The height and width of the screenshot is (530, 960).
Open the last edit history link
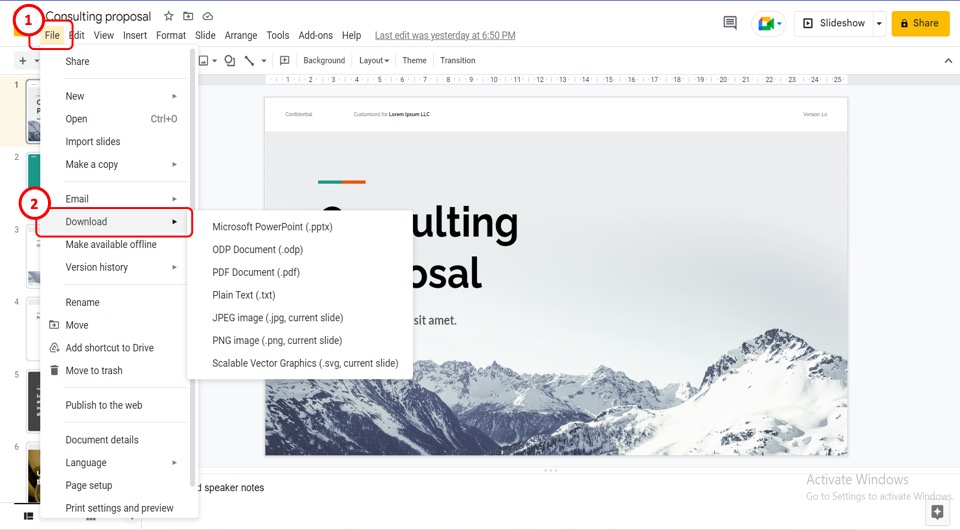[445, 36]
